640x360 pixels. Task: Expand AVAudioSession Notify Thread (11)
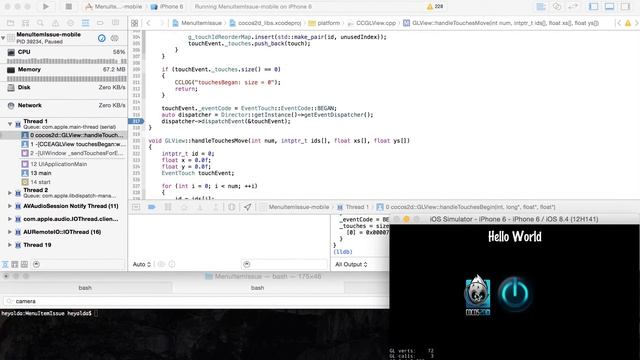tap(10, 206)
